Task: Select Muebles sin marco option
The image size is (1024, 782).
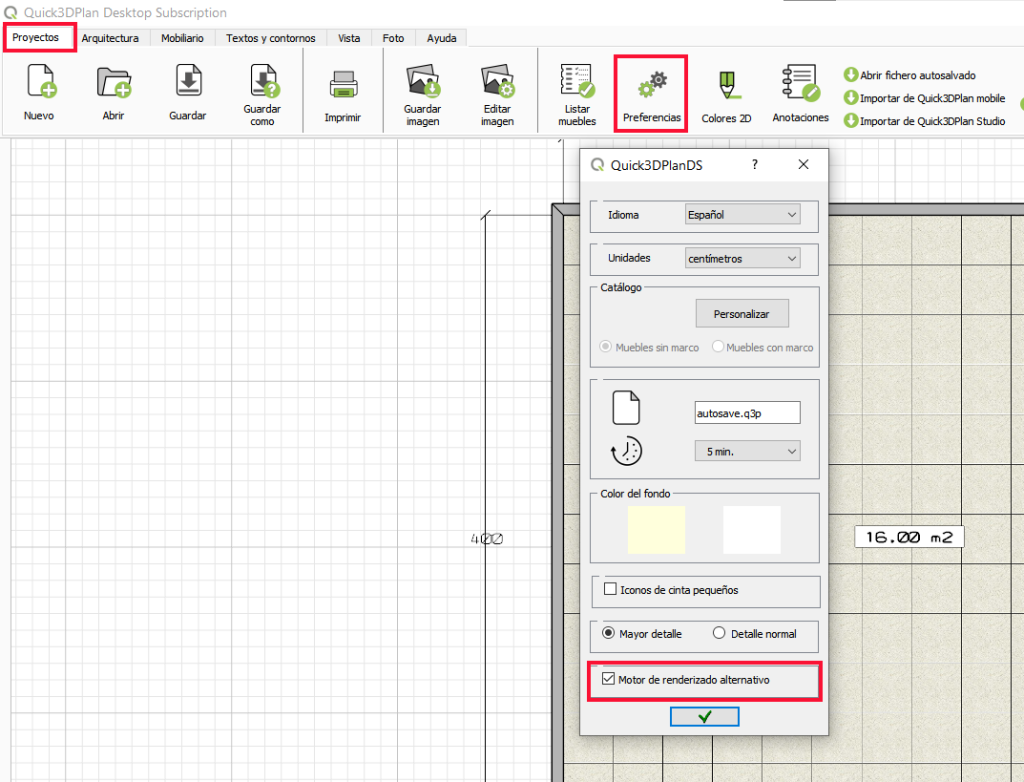Action: pos(650,347)
